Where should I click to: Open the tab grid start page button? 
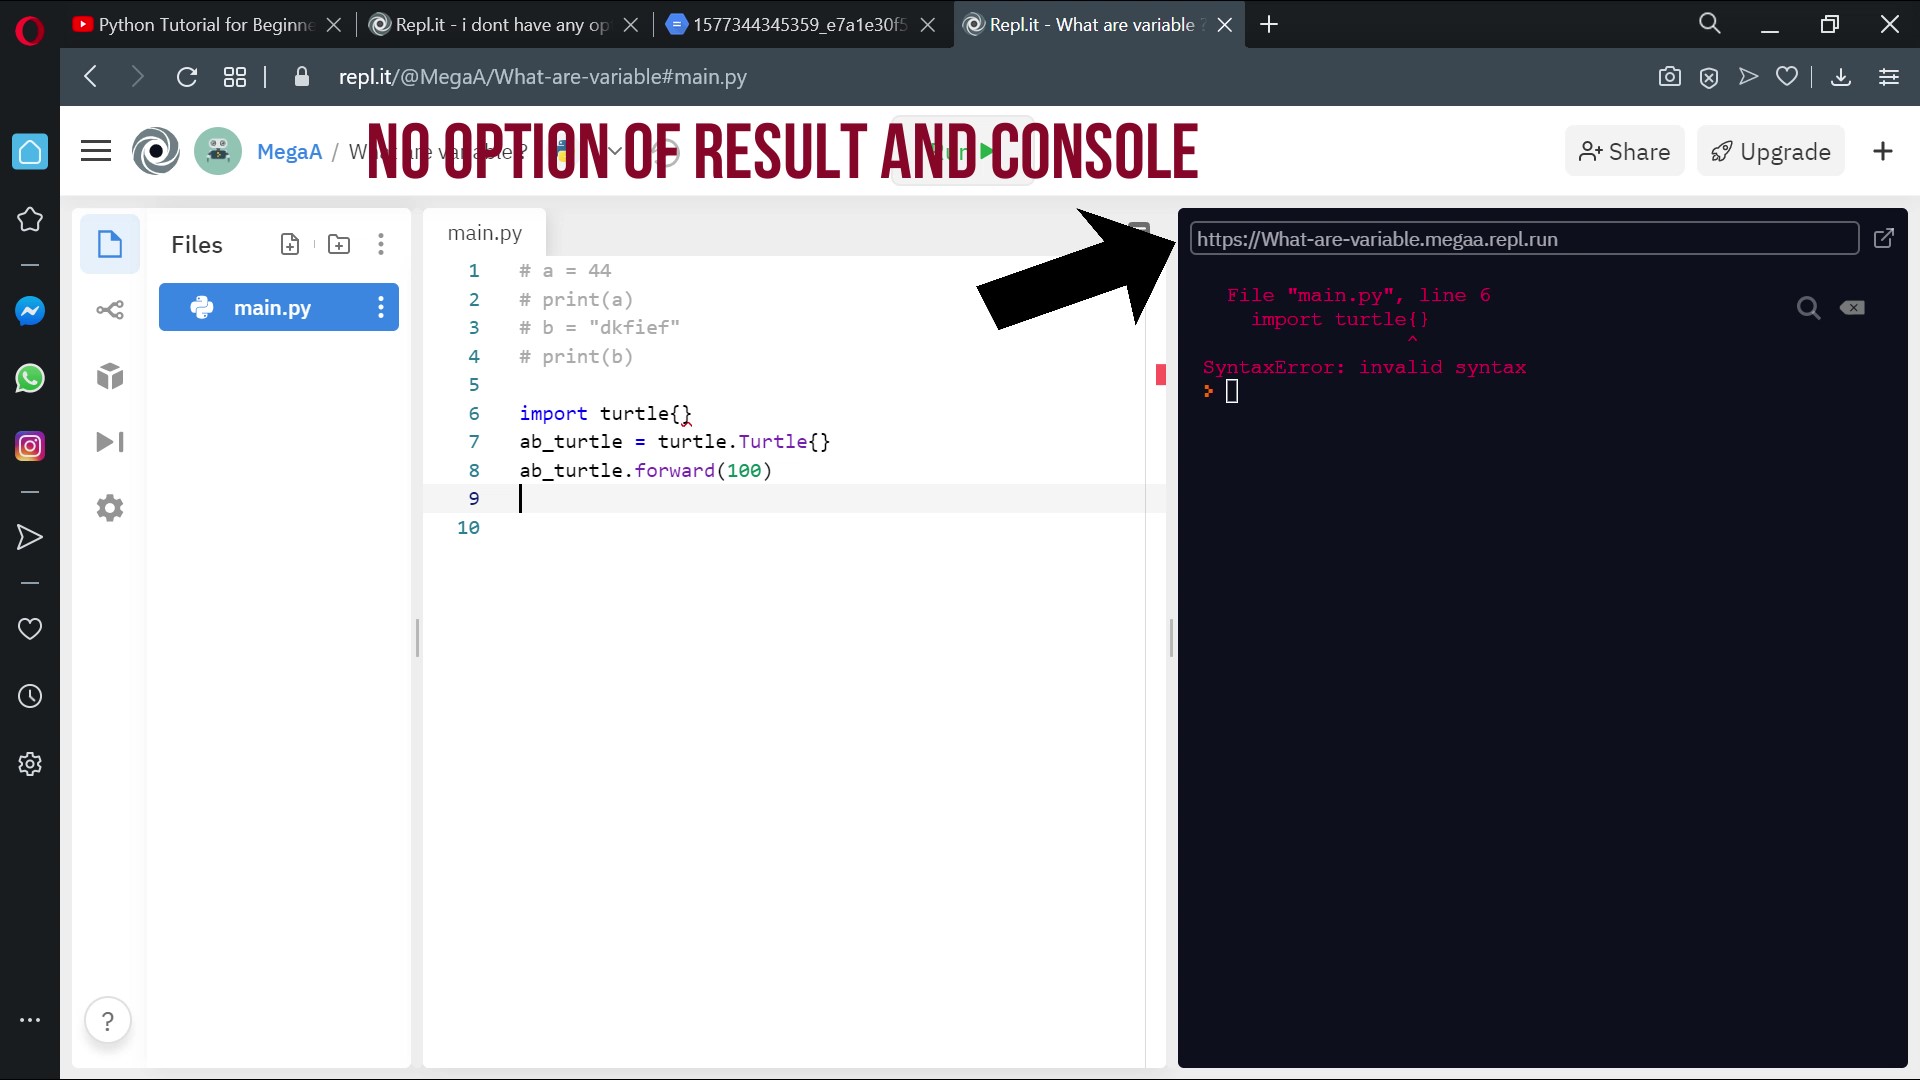tap(235, 77)
